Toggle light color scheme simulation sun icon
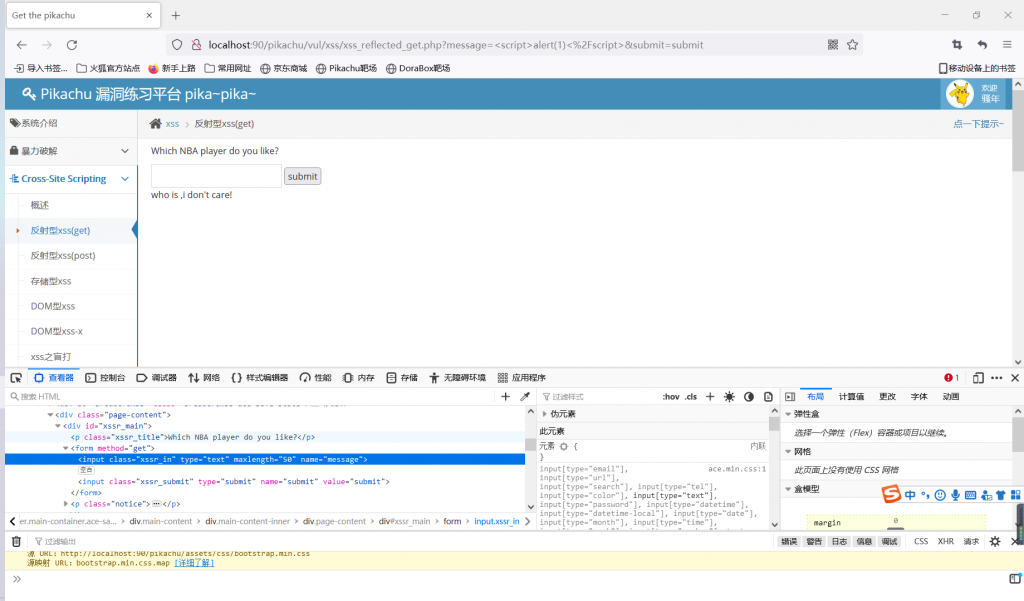Image resolution: width=1024 pixels, height=601 pixels. pos(729,397)
